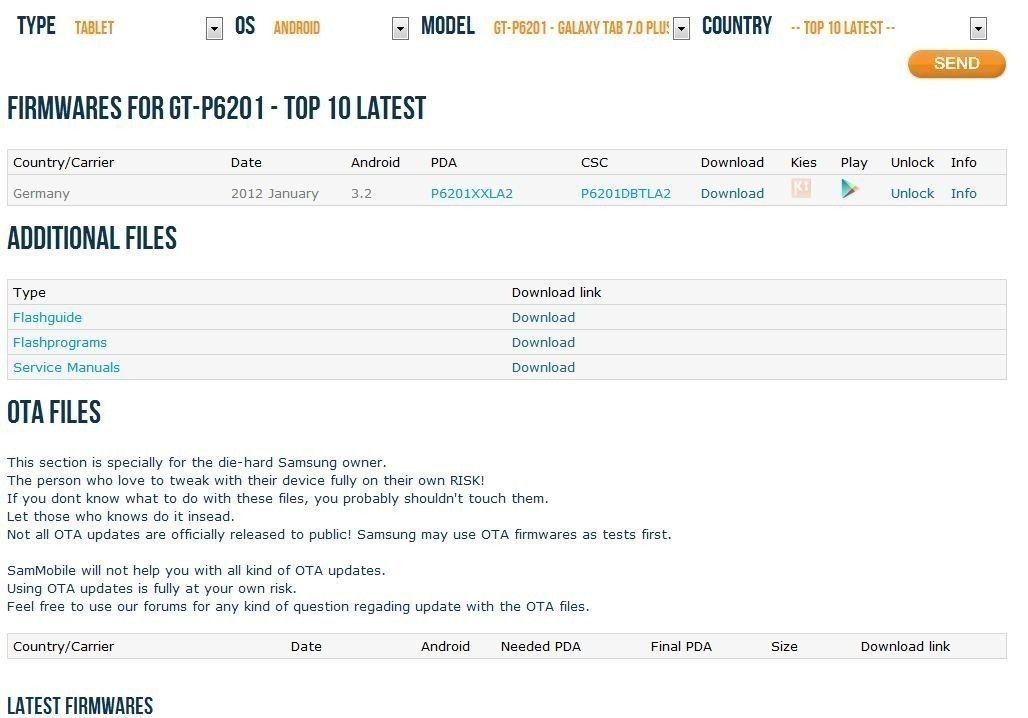Click the Latest Firmwares heading
This screenshot has width=1028, height=718.
pos(80,706)
